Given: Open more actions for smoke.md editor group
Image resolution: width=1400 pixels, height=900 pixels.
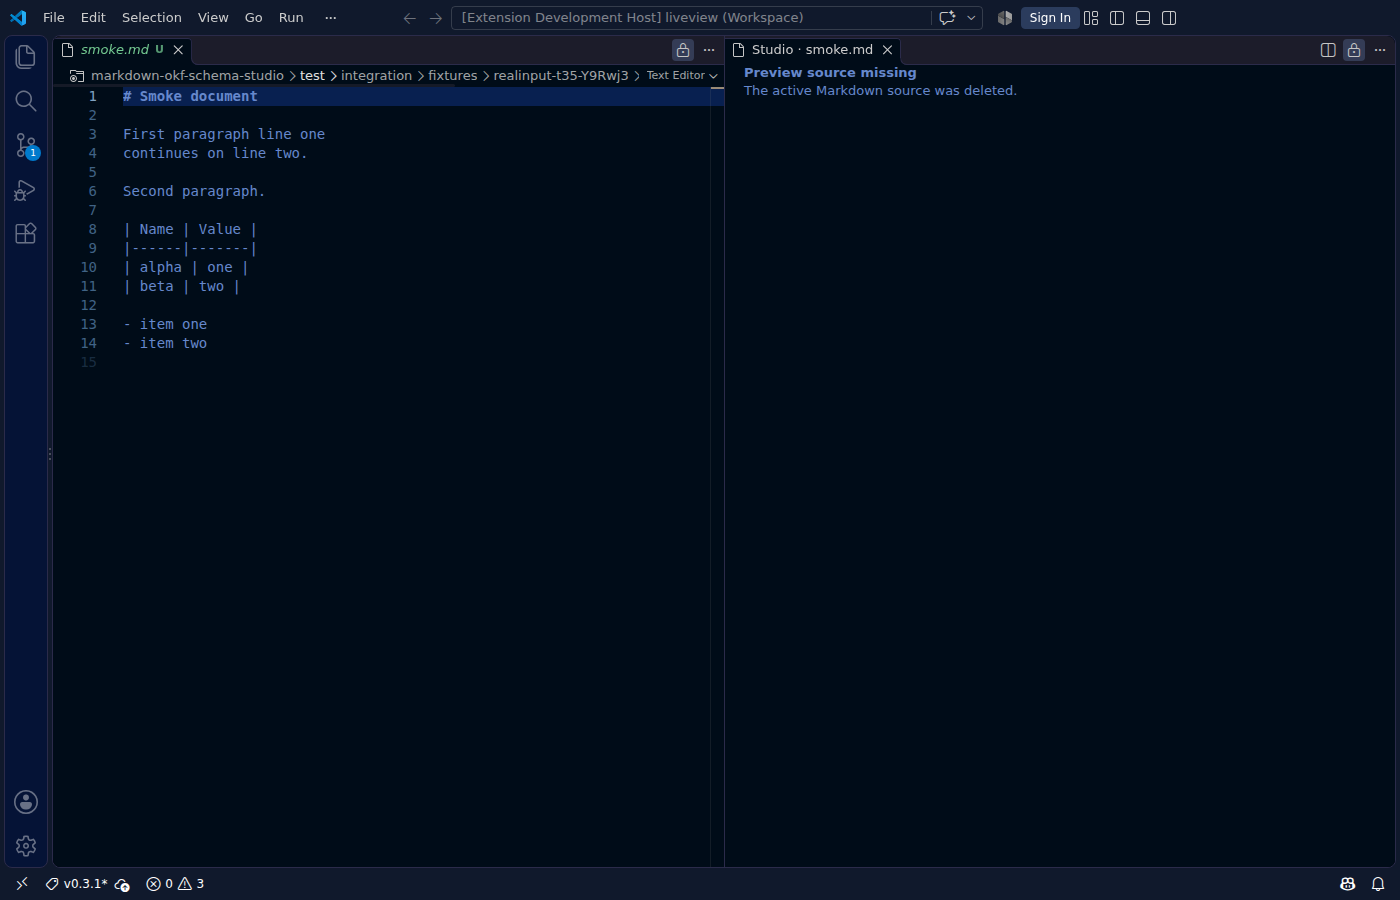Looking at the screenshot, I should [709, 50].
